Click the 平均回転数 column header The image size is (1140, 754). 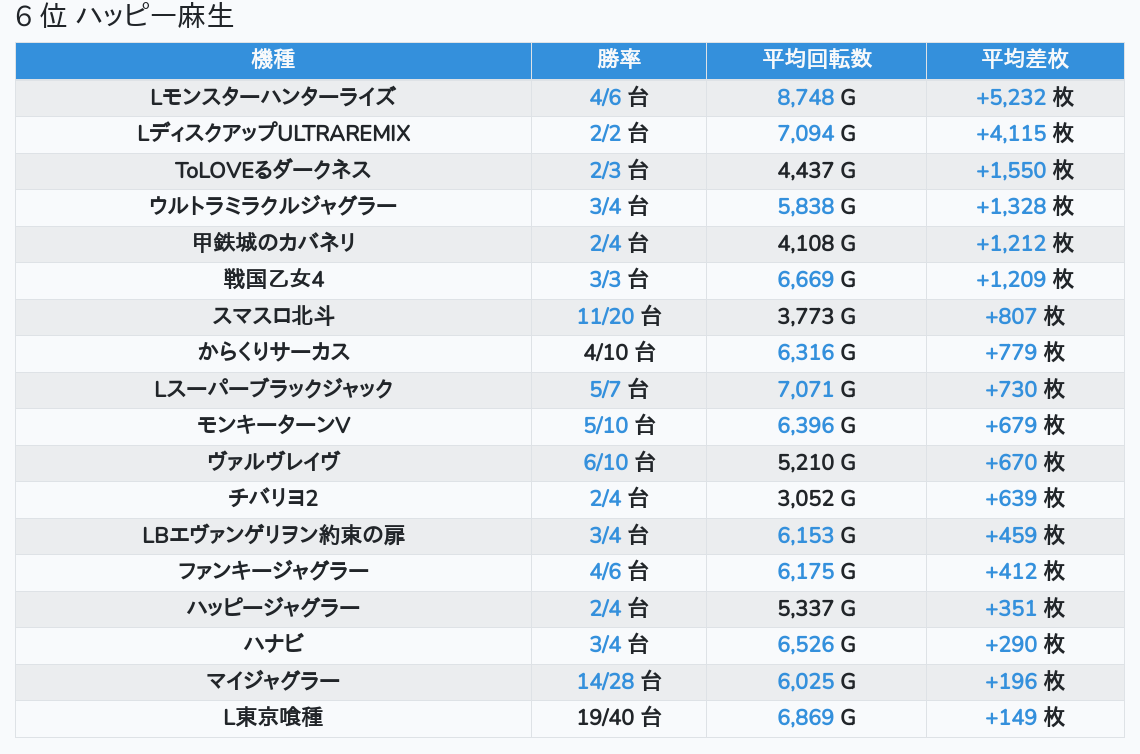(816, 60)
